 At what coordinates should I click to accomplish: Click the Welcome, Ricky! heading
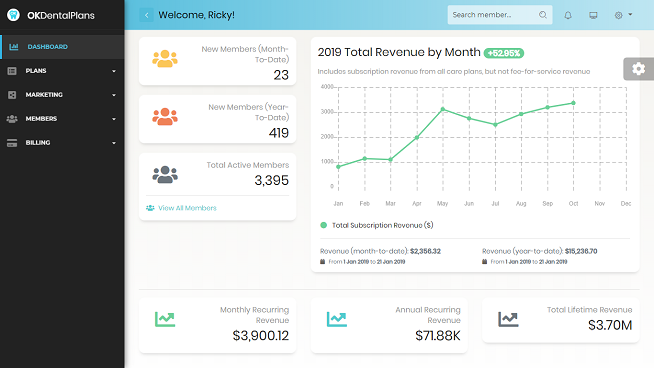196,15
